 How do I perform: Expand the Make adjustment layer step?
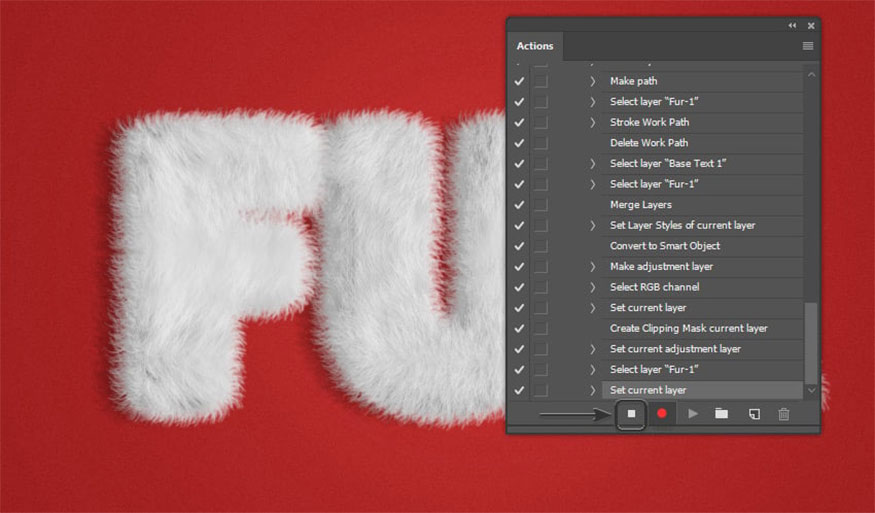point(592,267)
